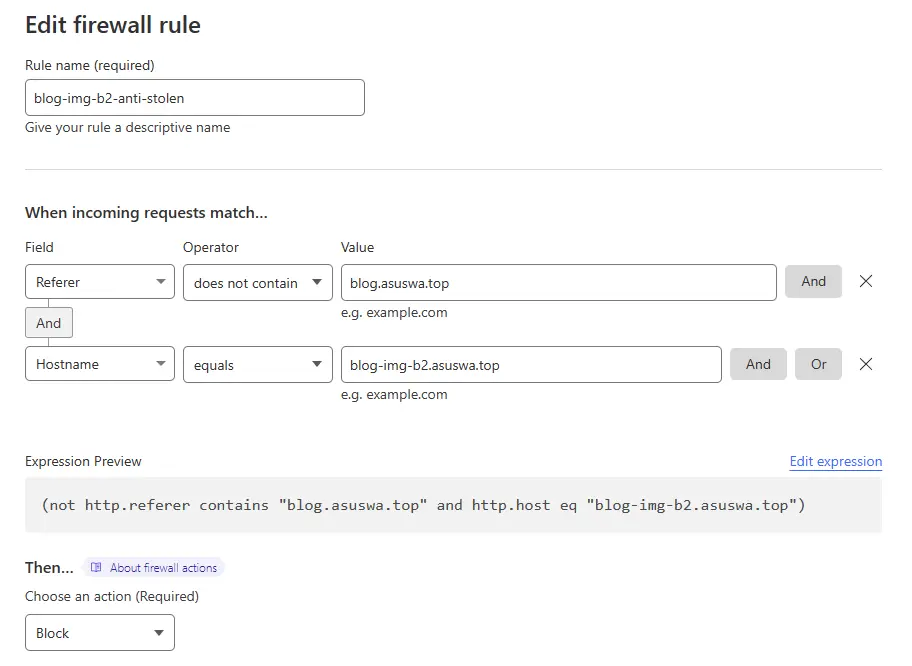Click the 'Choose an action (Required)' label
Viewport: 912px width, 666px height.
112,597
